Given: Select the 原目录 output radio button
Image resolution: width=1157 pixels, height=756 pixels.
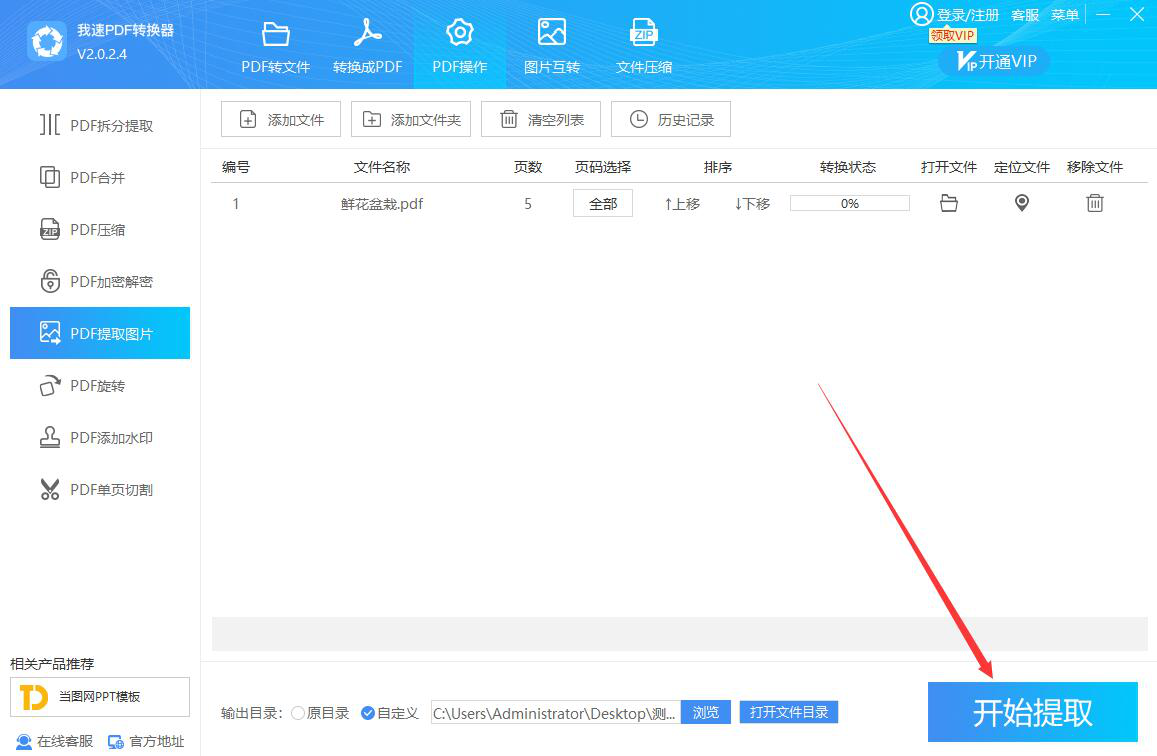Looking at the screenshot, I should (x=298, y=713).
